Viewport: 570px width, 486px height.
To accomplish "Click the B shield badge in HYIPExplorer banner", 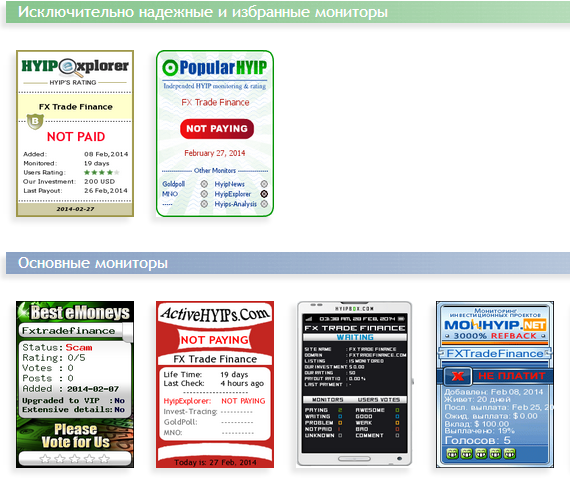I will (x=35, y=121).
